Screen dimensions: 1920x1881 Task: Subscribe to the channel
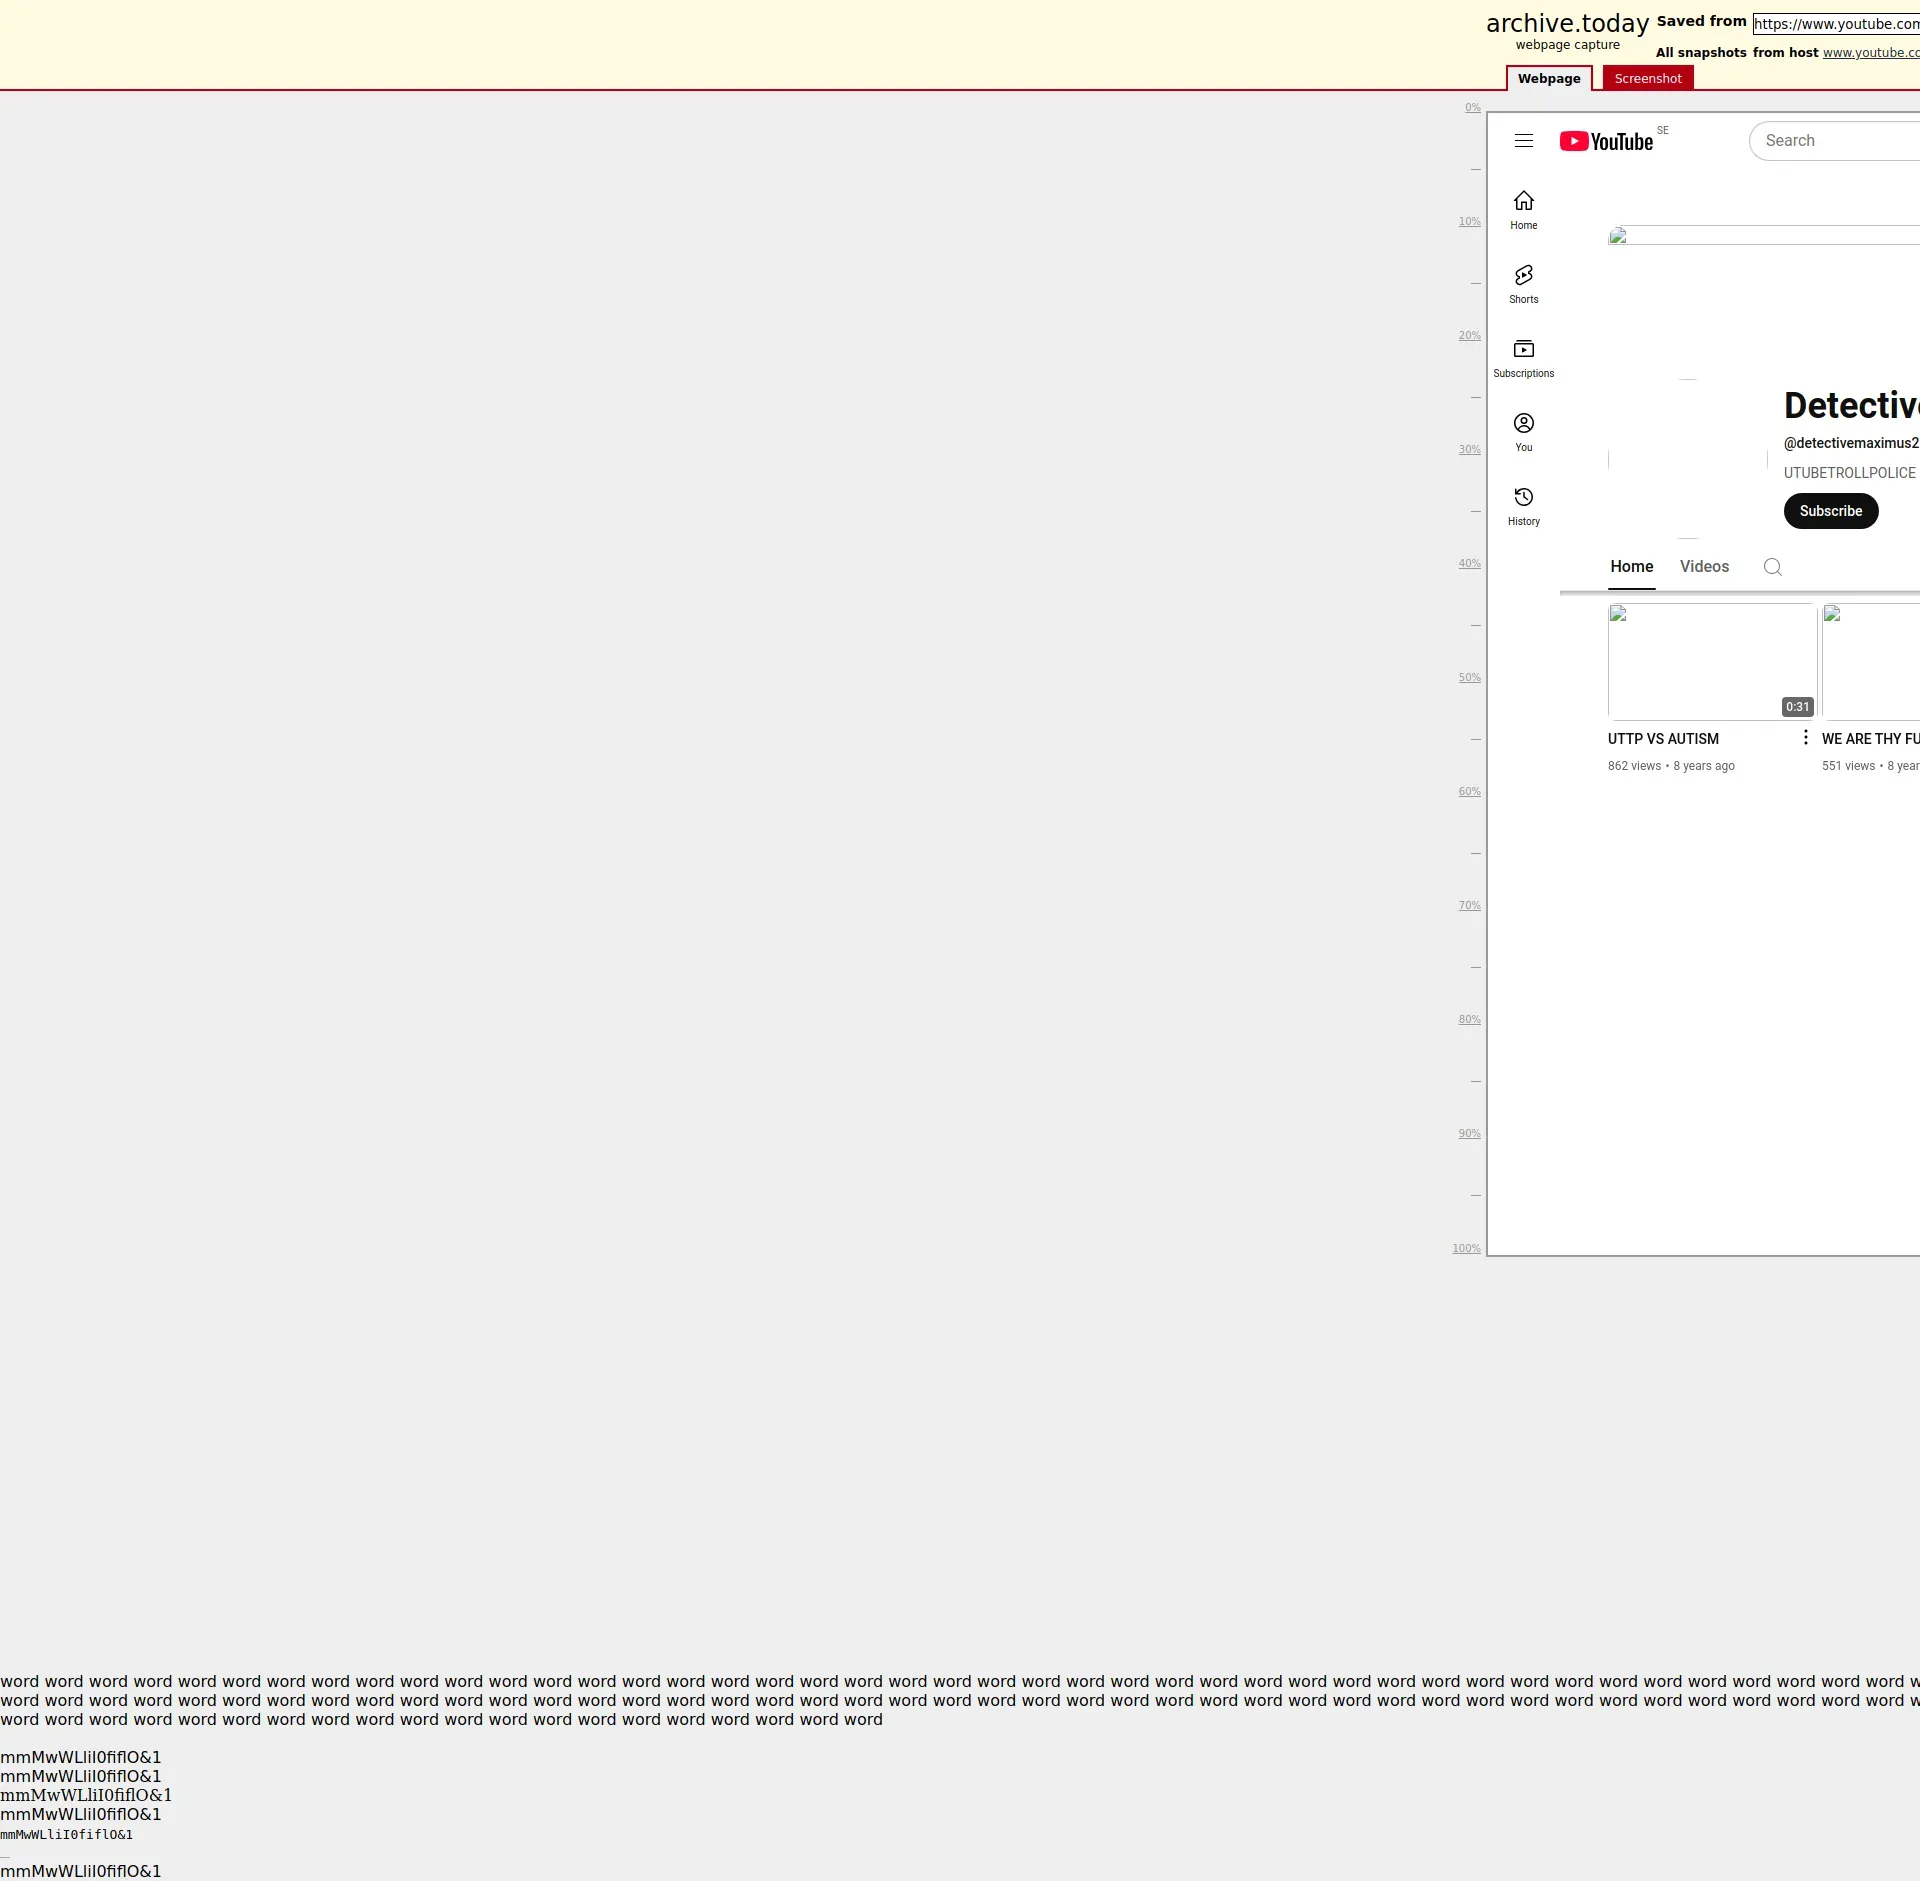pyautogui.click(x=1830, y=511)
